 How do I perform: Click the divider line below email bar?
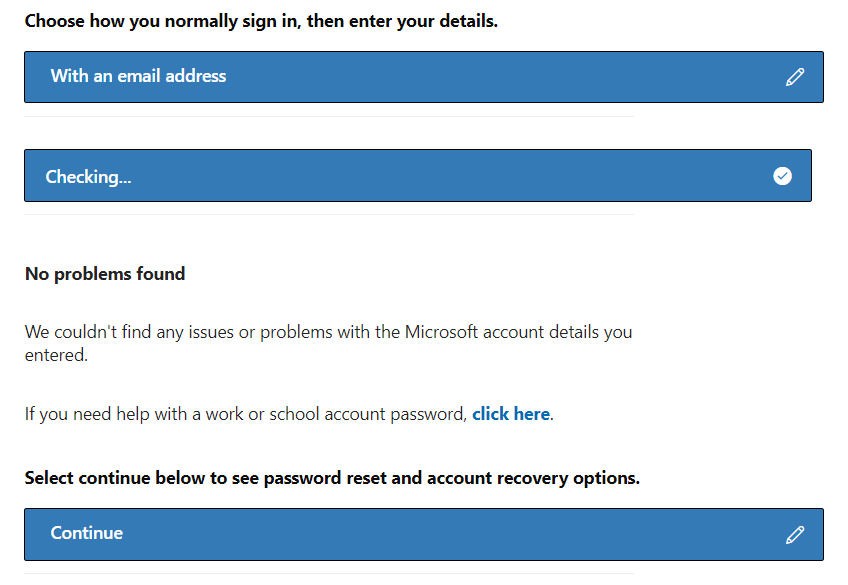[x=329, y=116]
